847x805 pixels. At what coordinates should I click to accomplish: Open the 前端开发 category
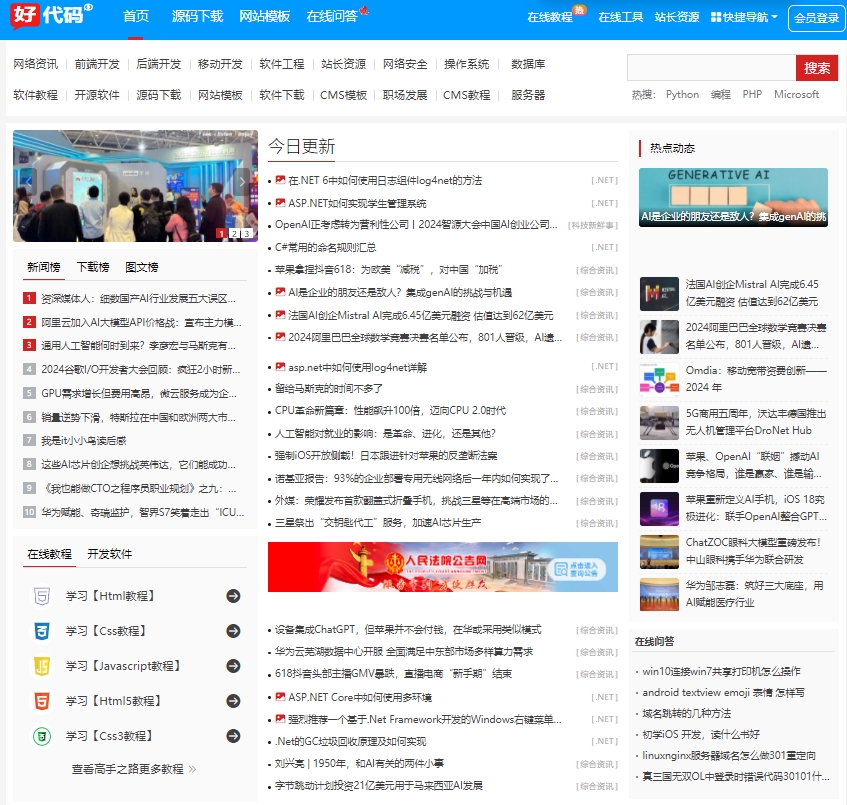pos(97,64)
